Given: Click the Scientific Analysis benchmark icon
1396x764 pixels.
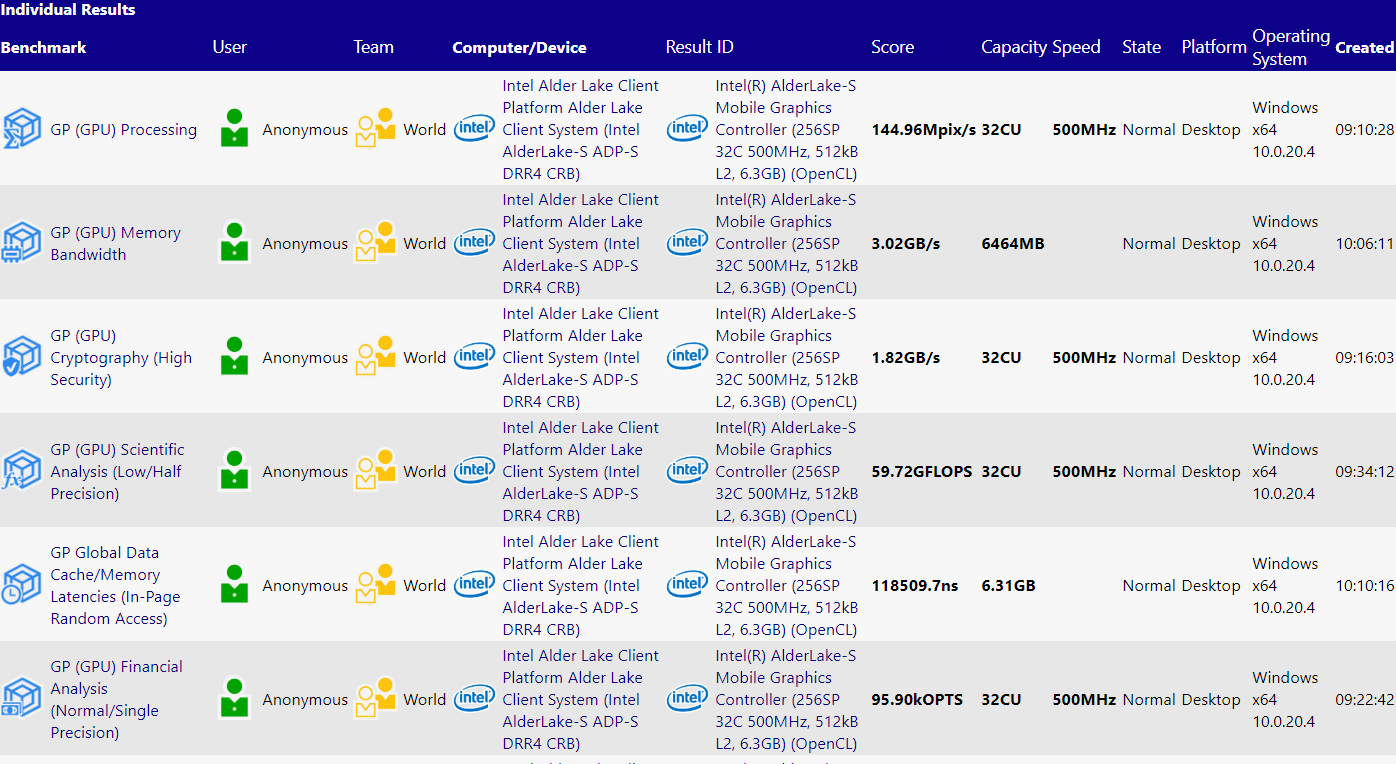Looking at the screenshot, I should point(22,471).
